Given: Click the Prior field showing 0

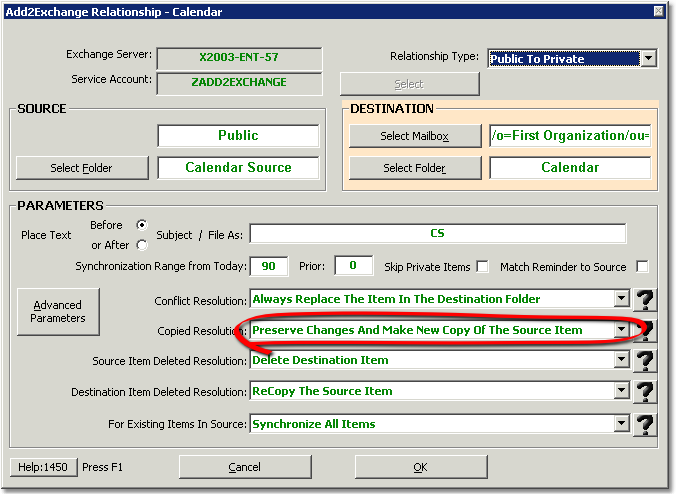Looking at the screenshot, I should point(353,265).
